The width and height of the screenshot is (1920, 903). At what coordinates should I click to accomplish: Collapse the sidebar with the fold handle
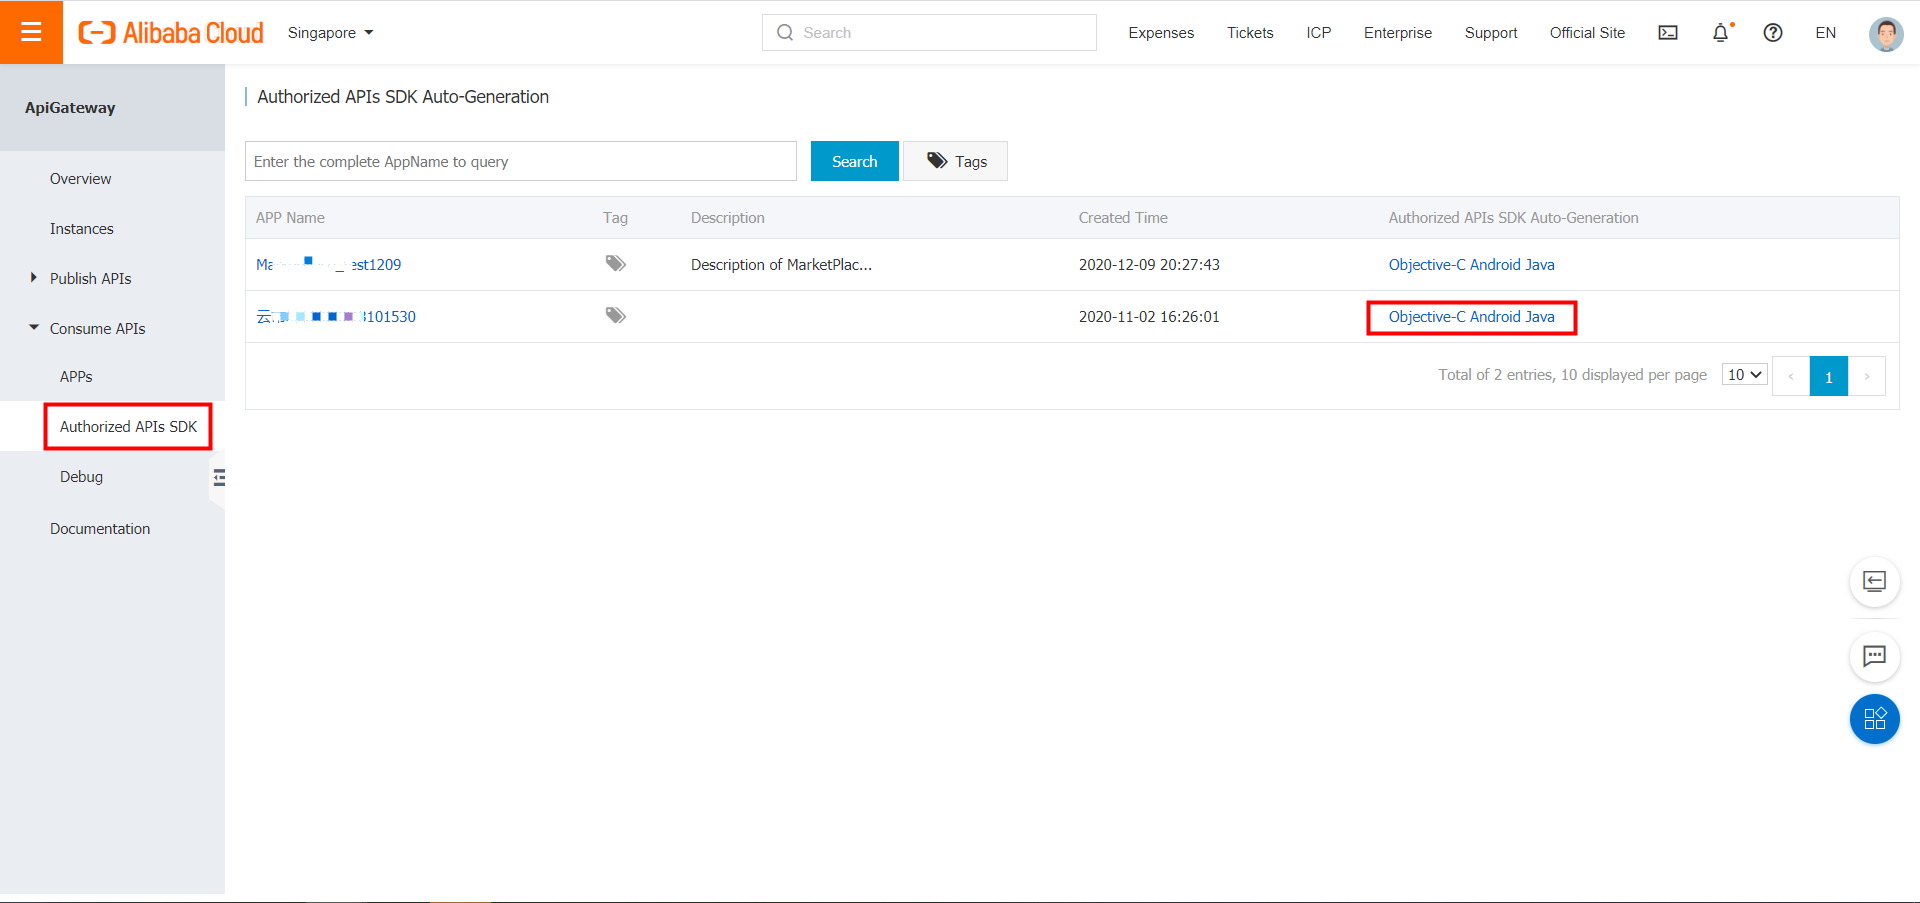pyautogui.click(x=219, y=478)
